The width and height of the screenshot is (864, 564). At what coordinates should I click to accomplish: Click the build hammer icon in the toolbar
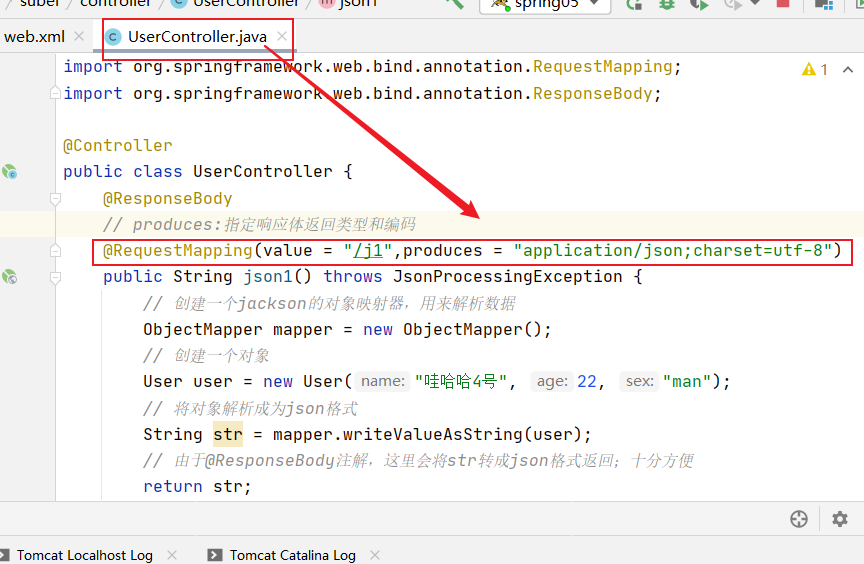(x=455, y=4)
